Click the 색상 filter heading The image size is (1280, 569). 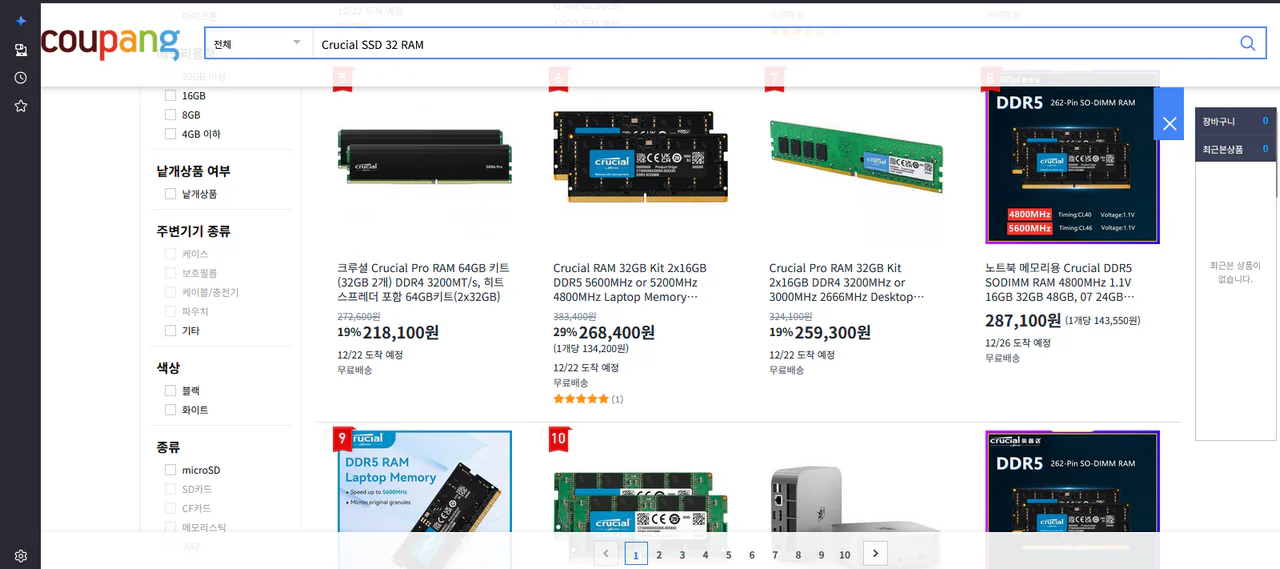pos(169,368)
